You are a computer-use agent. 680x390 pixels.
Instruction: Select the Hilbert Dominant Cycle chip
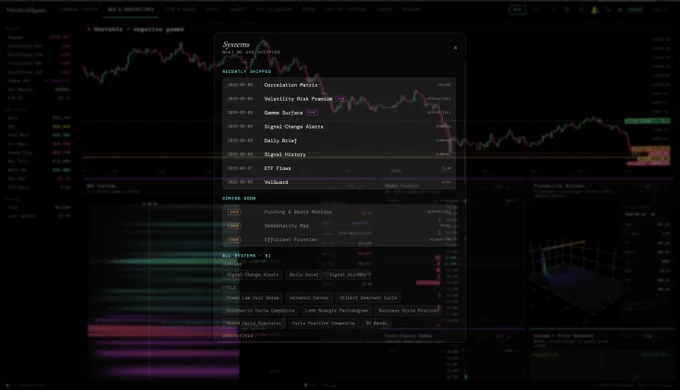point(368,298)
